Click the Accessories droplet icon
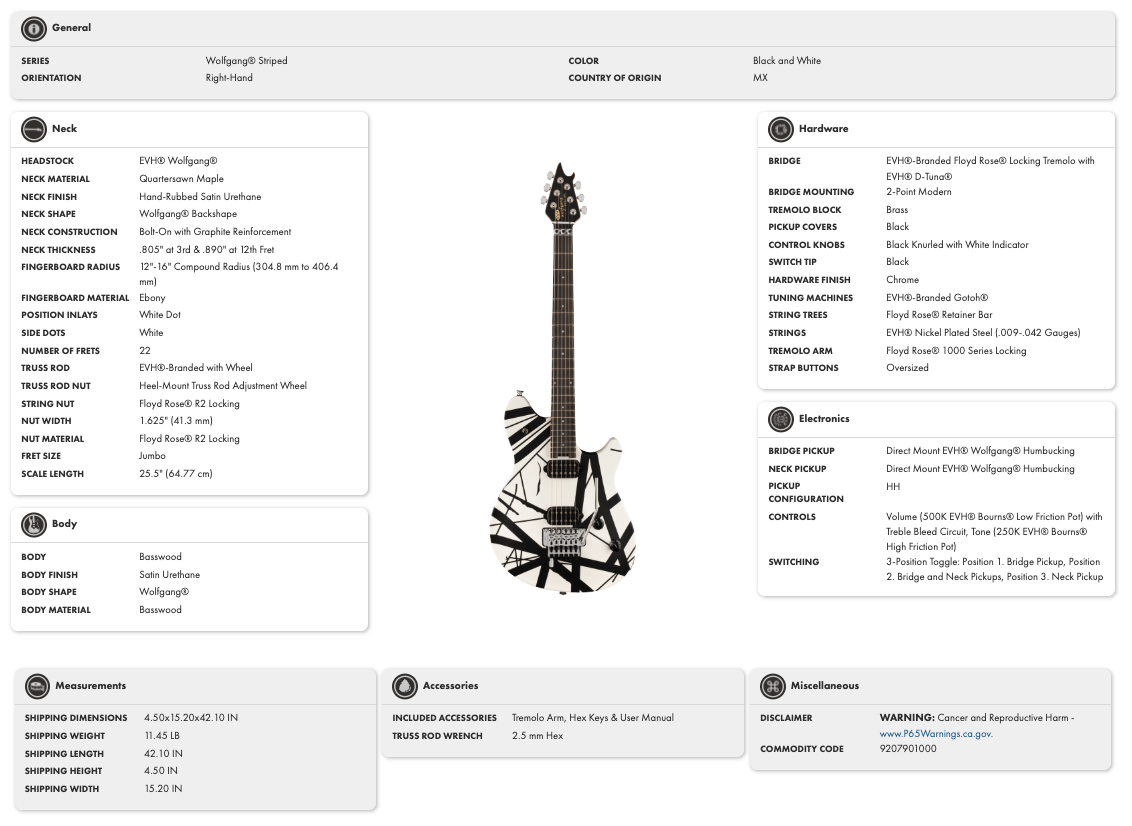The width and height of the screenshot is (1132, 826). [404, 686]
